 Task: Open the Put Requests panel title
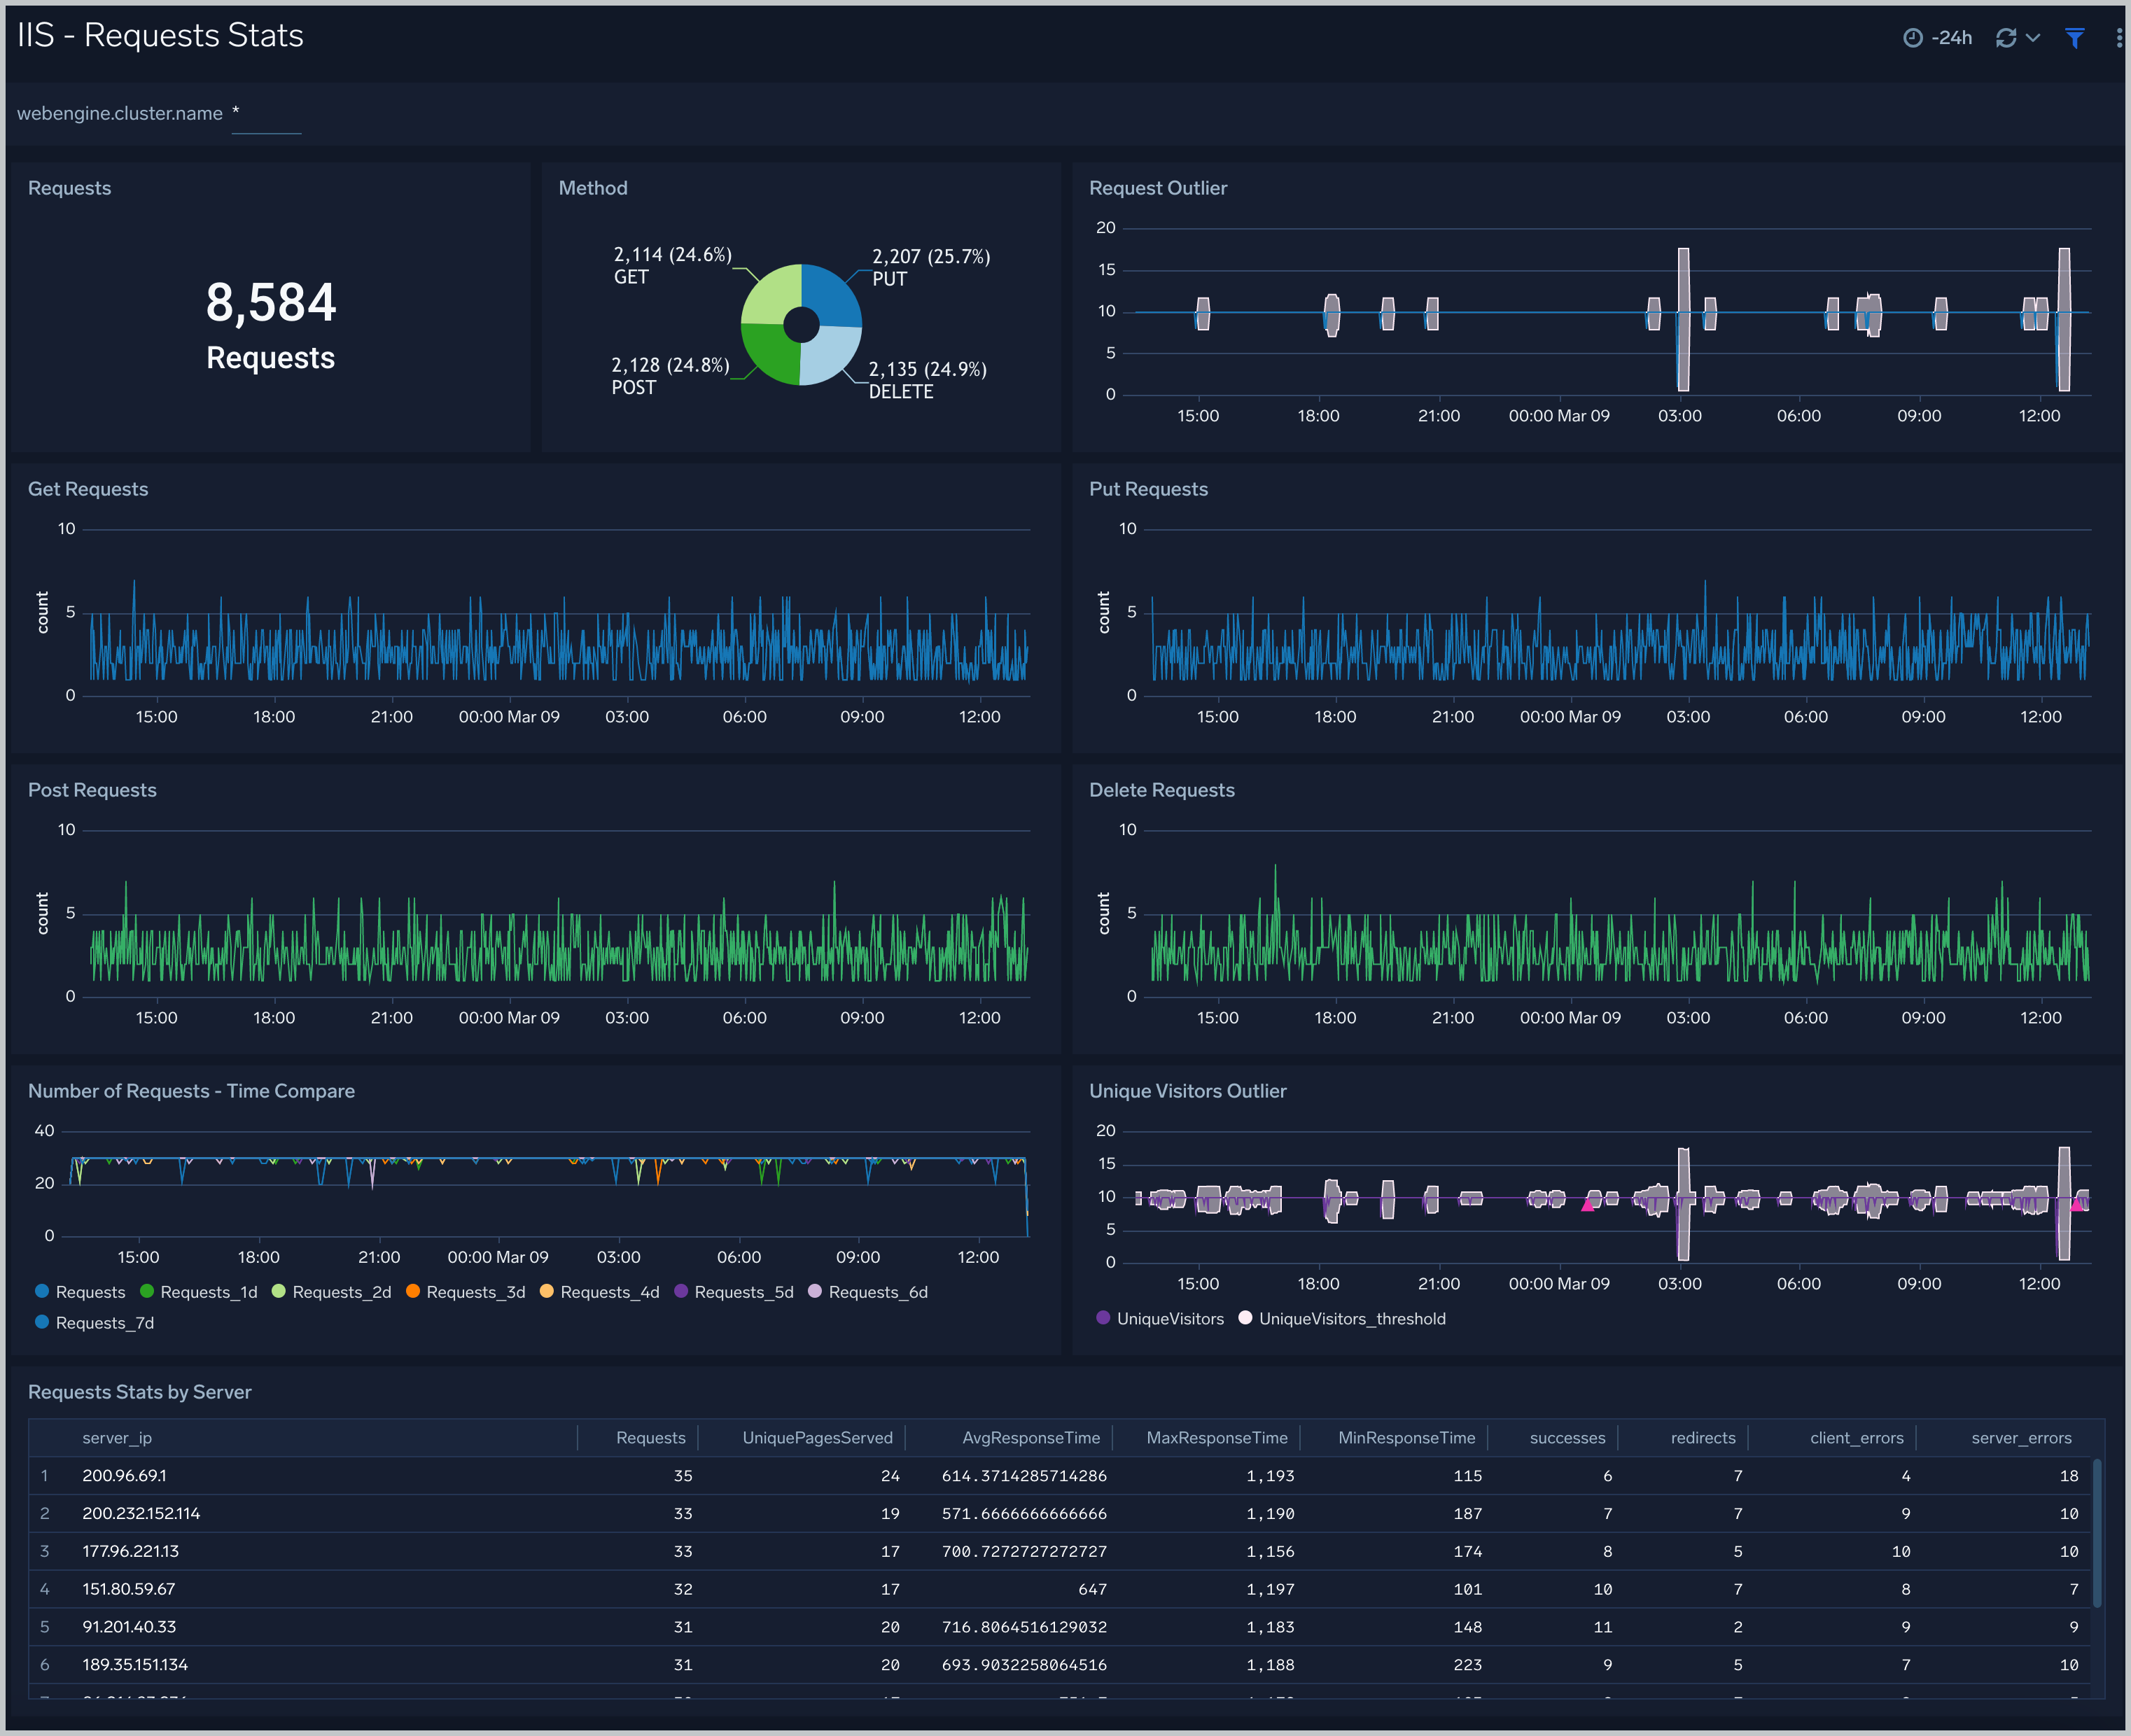pos(1148,489)
